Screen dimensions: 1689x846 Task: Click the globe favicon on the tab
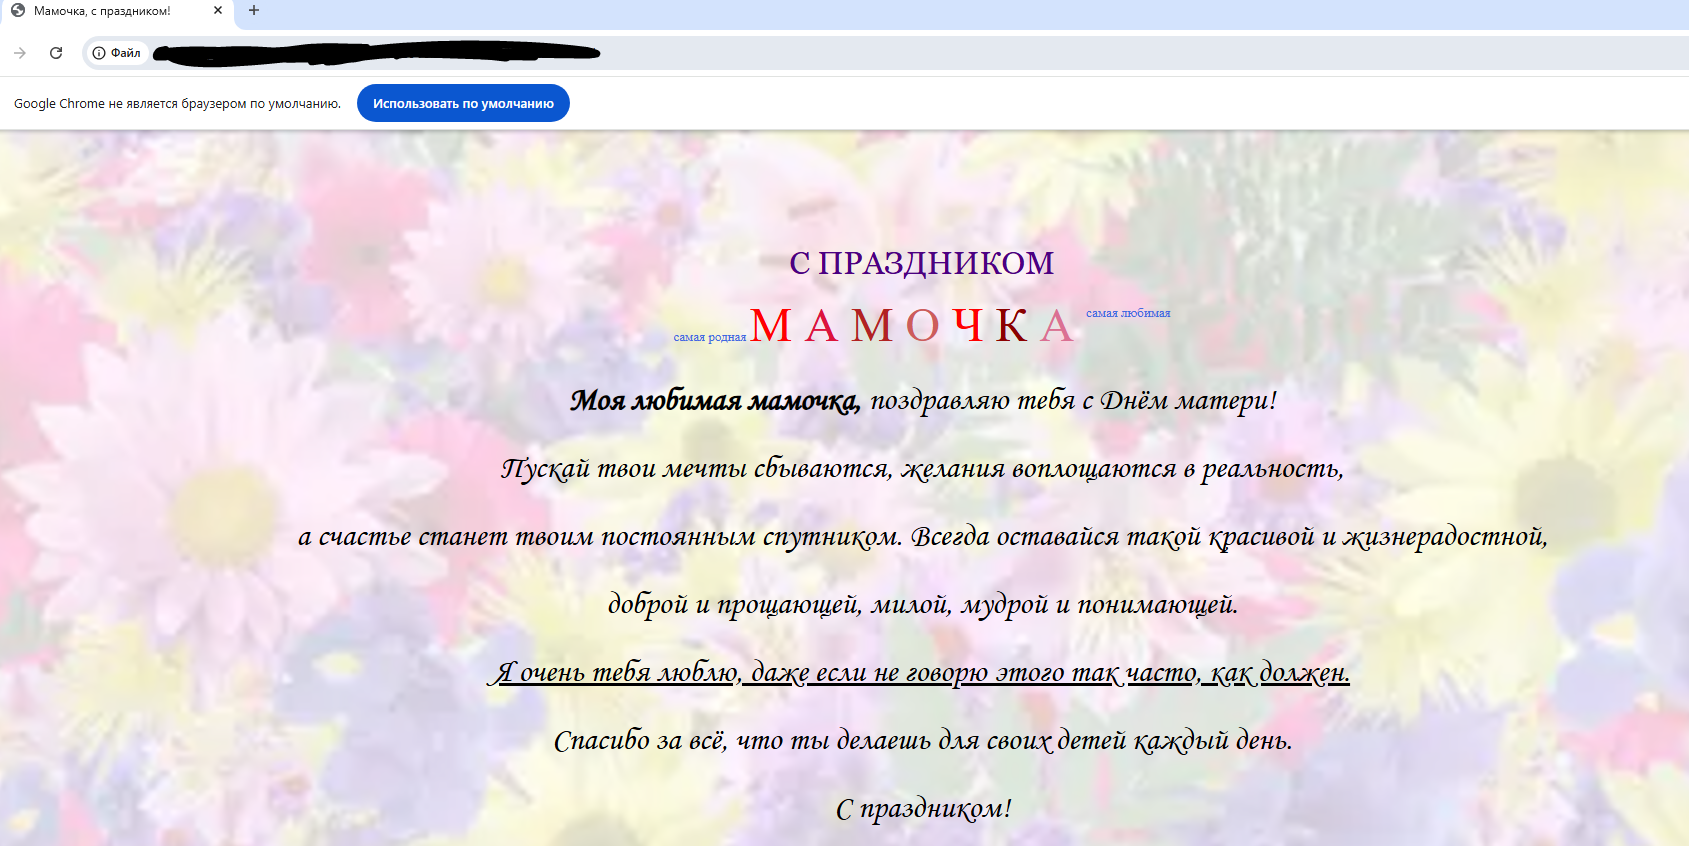[17, 11]
